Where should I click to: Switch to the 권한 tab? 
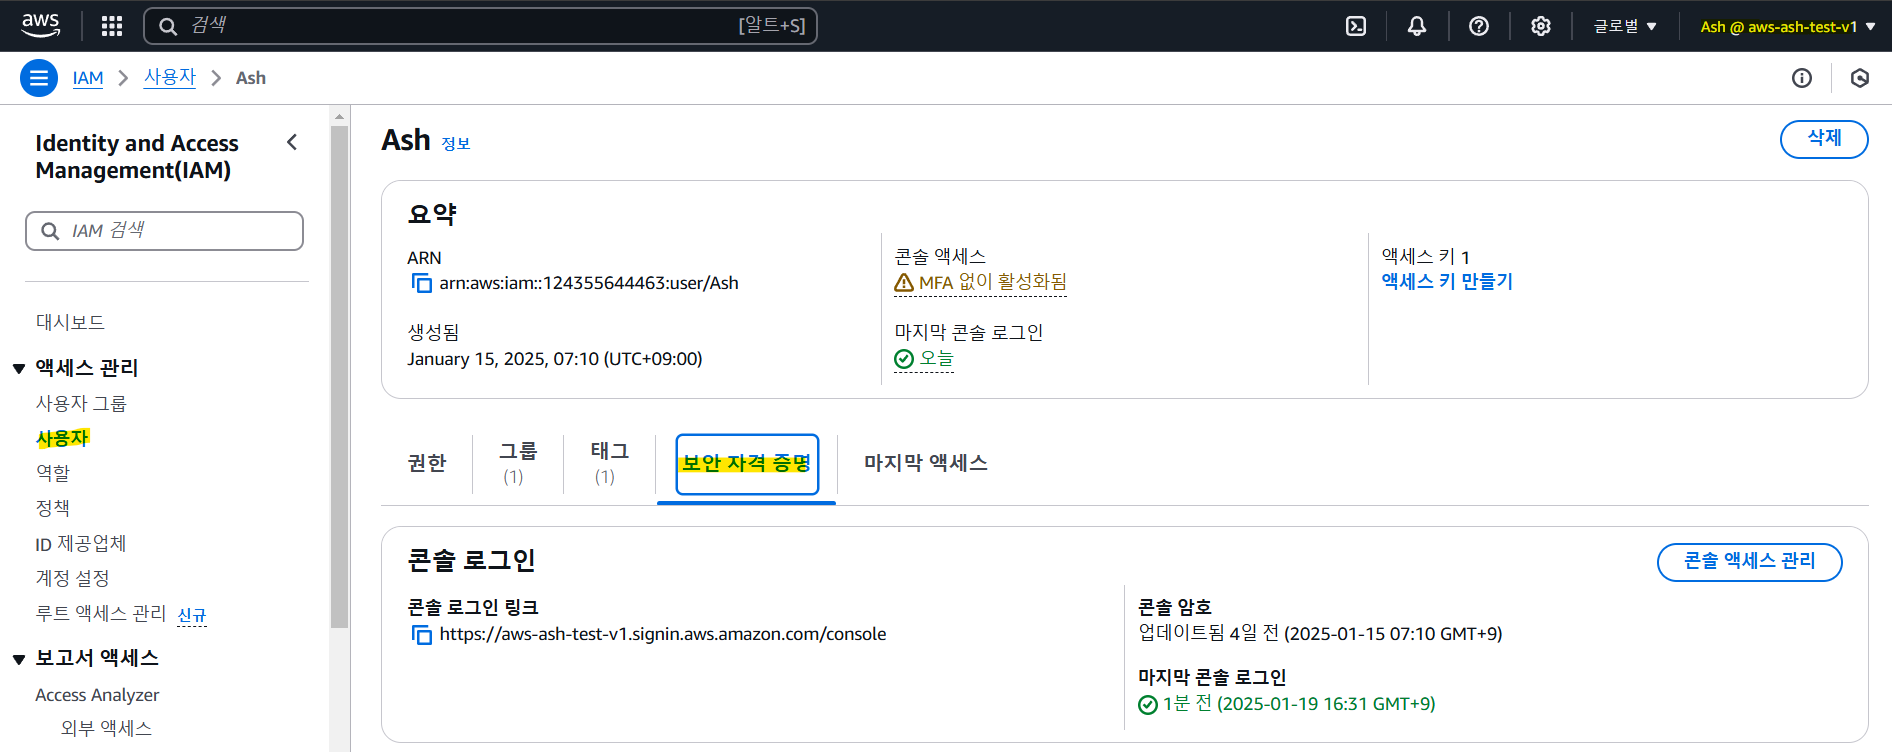coord(427,463)
